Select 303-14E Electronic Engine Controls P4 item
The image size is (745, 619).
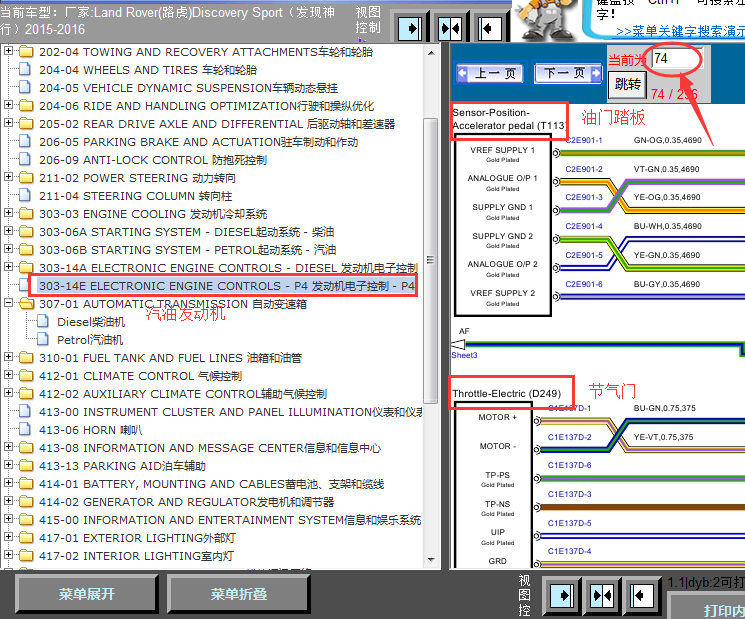click(227, 286)
